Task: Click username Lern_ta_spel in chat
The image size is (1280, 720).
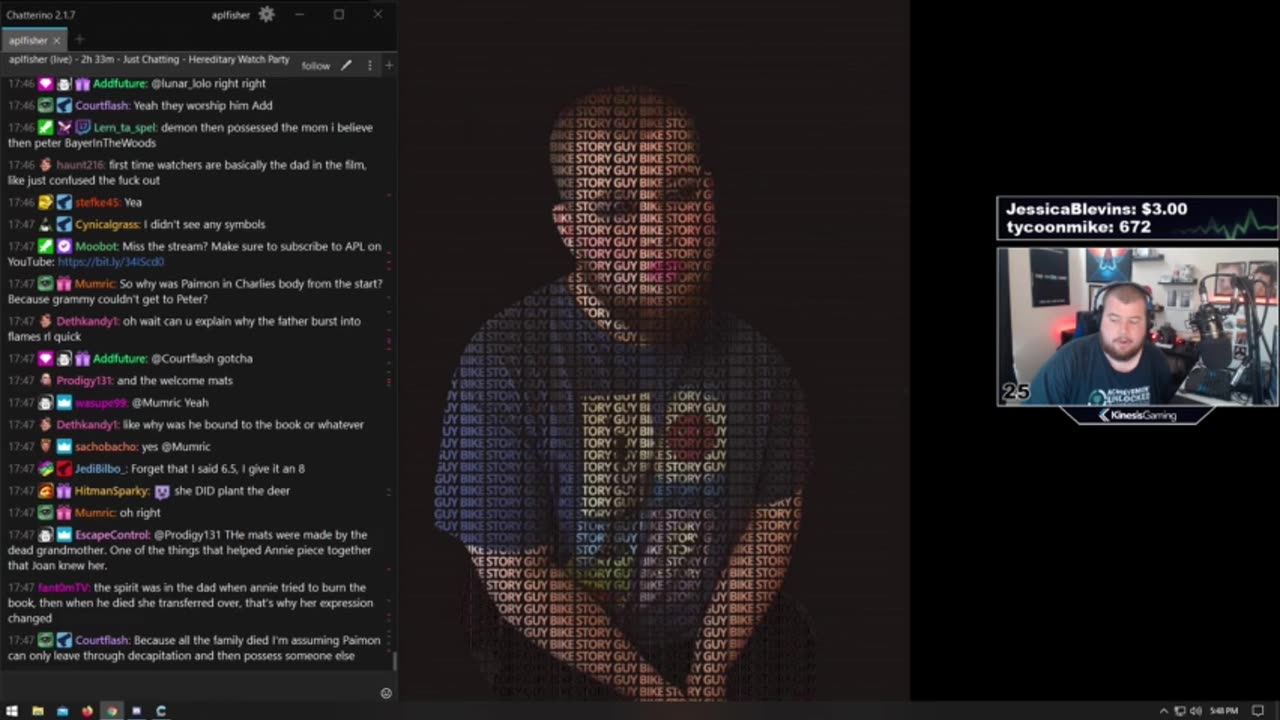Action: coord(125,128)
